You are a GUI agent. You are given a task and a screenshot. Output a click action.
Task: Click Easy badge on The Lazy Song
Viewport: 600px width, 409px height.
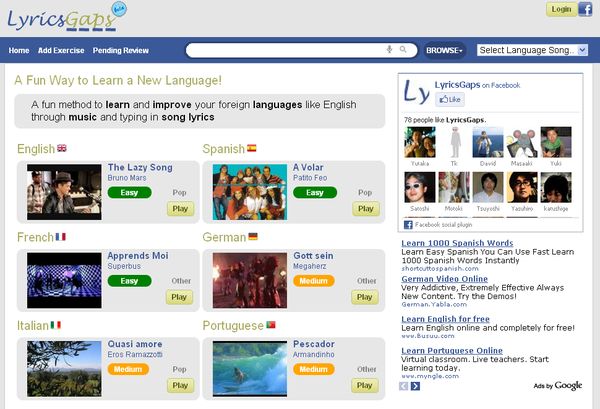click(129, 192)
